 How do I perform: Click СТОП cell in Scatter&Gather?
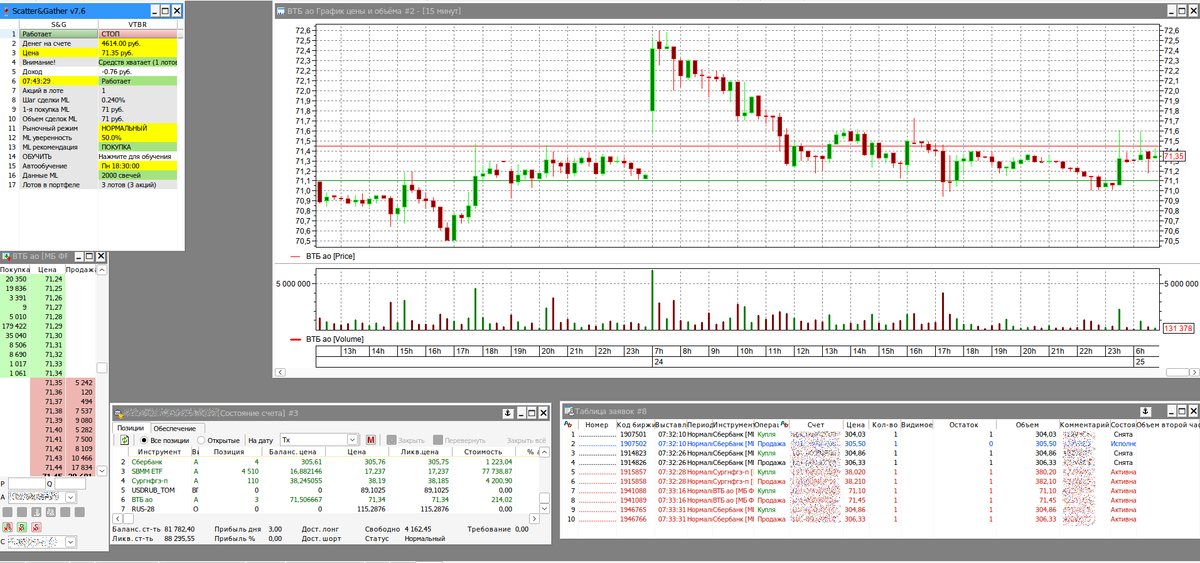click(x=138, y=33)
